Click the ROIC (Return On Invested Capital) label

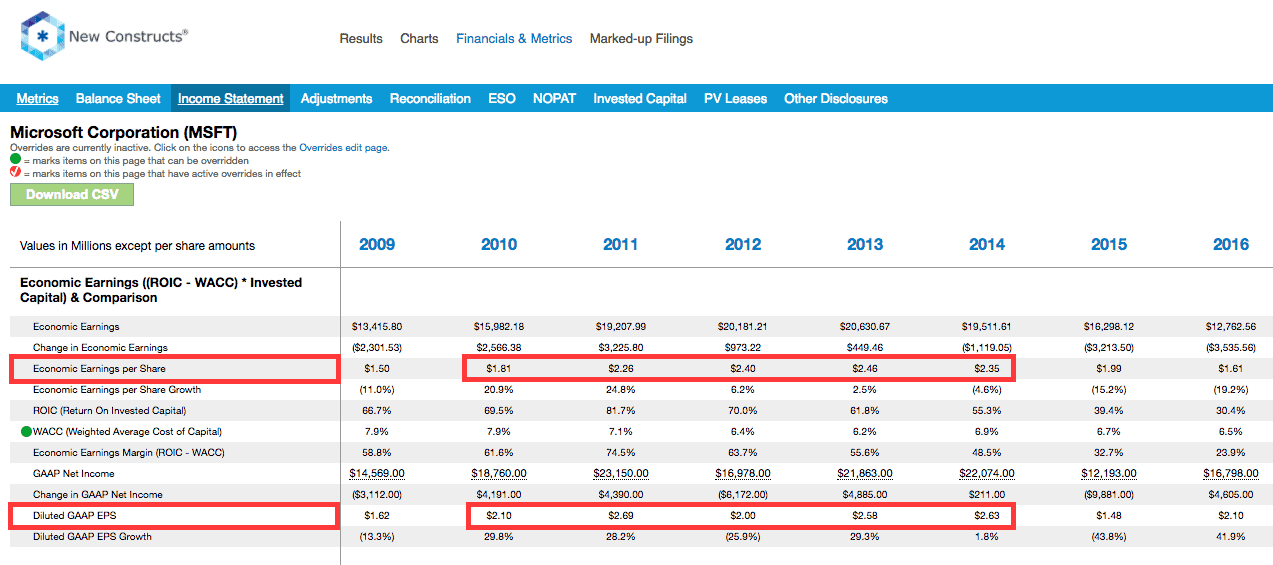[x=110, y=411]
